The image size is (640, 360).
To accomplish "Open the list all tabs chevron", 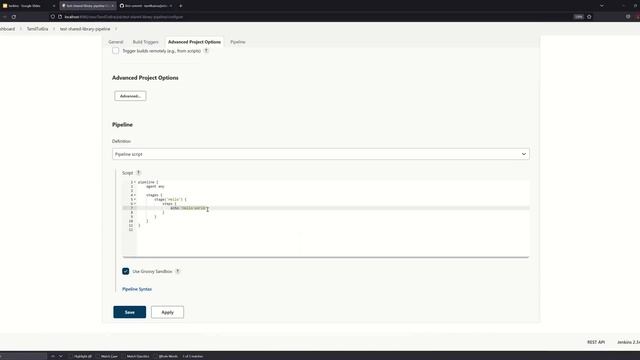I will pyautogui.click(x=602, y=6).
